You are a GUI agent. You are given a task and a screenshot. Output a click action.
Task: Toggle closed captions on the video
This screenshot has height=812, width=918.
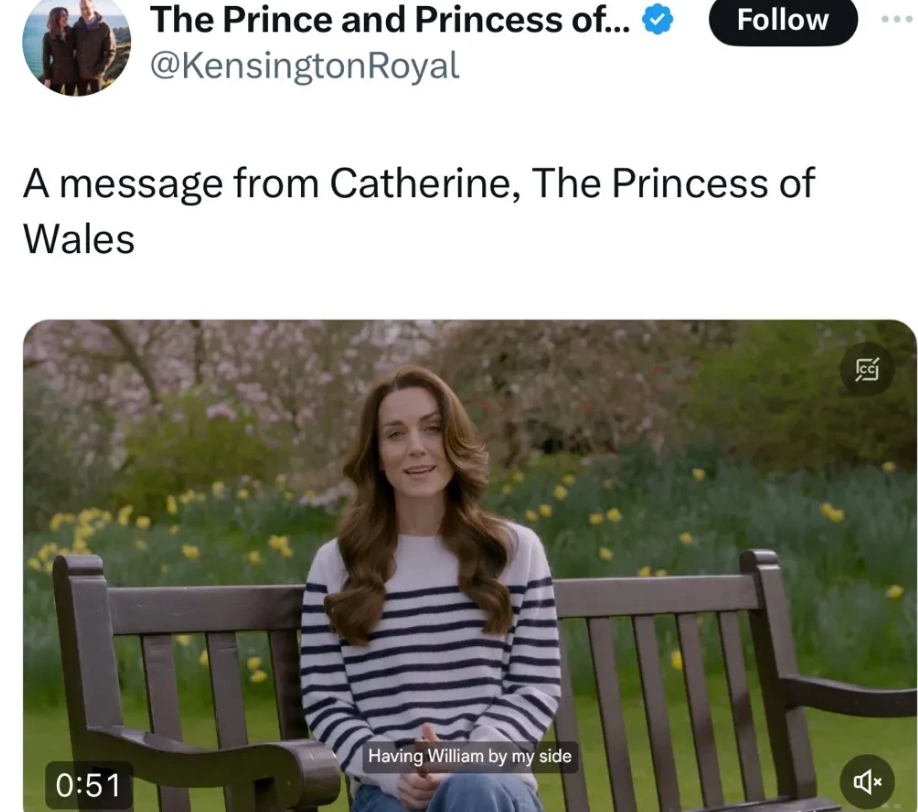(x=866, y=369)
